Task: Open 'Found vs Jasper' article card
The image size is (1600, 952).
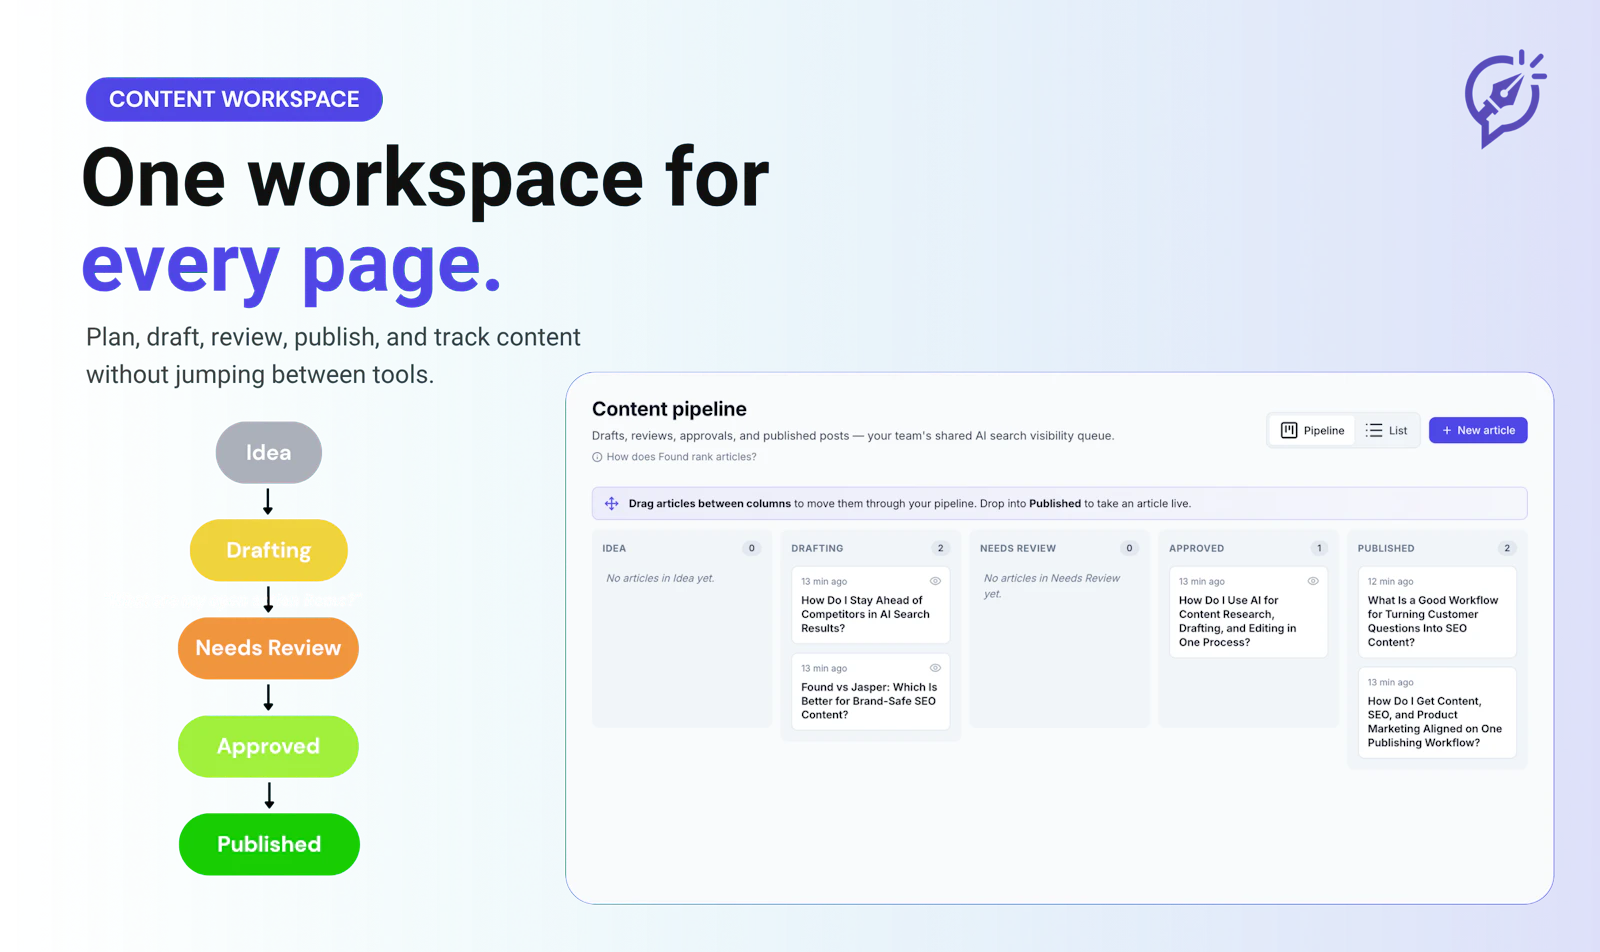Action: (x=870, y=692)
